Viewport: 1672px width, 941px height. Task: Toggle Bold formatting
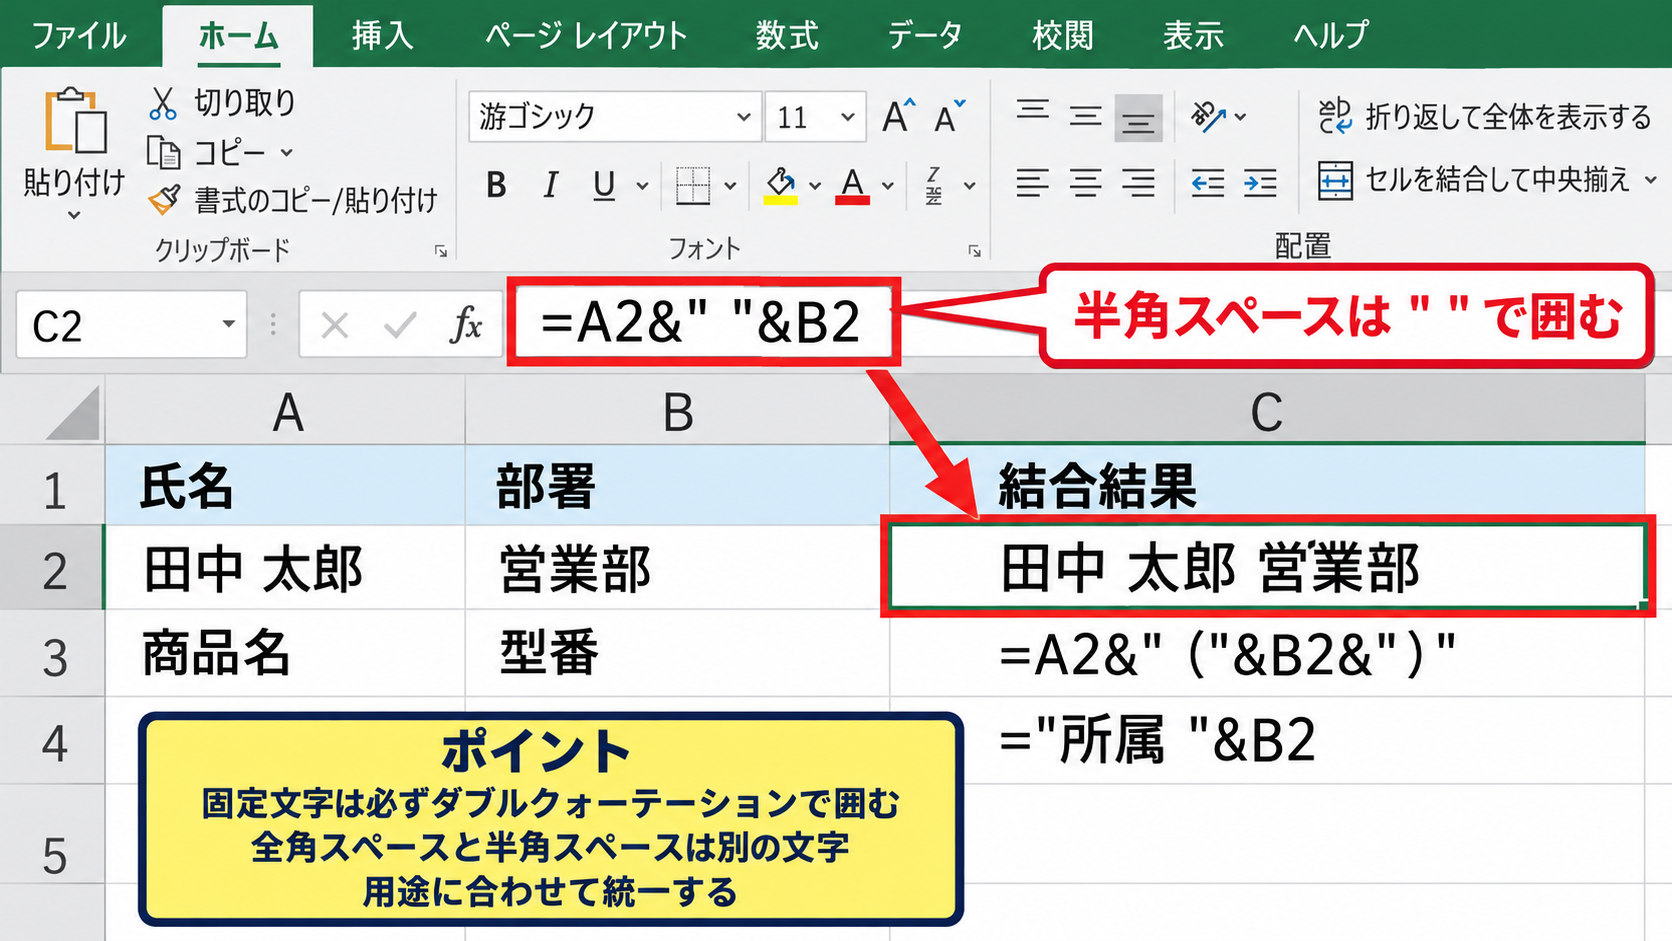(496, 185)
